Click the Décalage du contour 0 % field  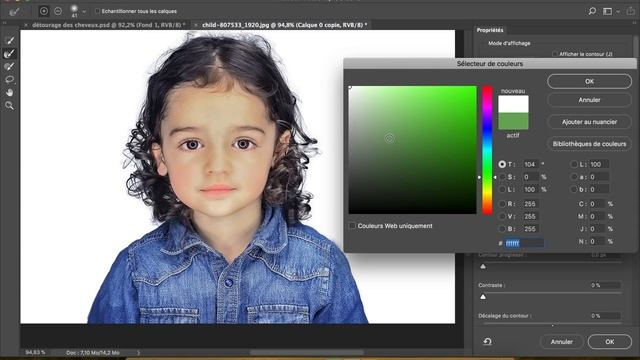(605, 316)
